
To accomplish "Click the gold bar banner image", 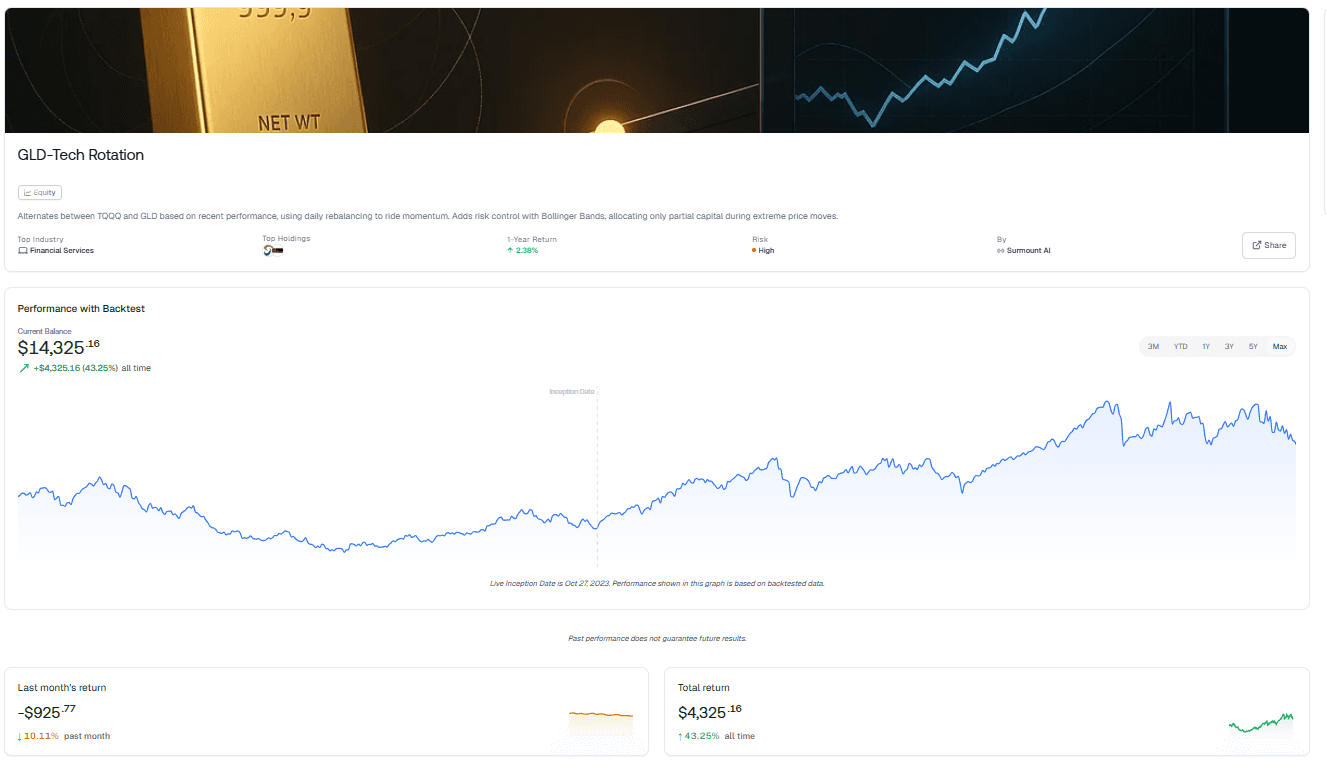I will (657, 70).
